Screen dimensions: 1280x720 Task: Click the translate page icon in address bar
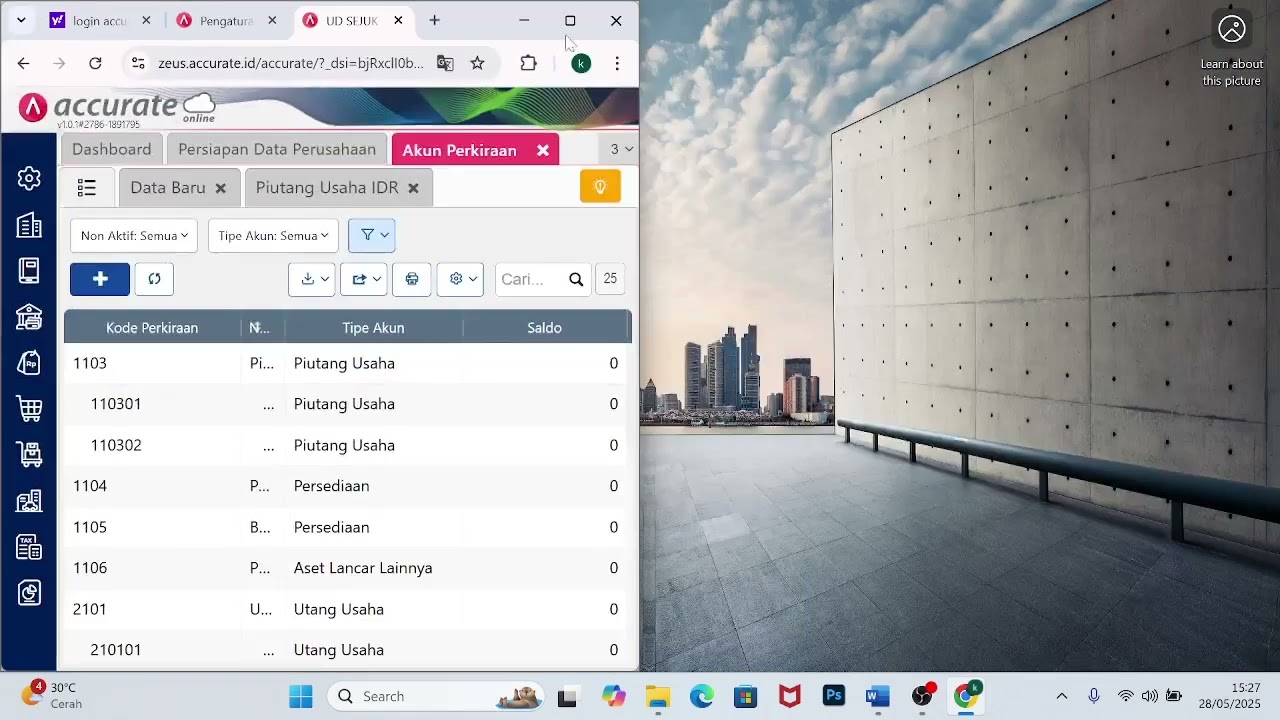(445, 63)
